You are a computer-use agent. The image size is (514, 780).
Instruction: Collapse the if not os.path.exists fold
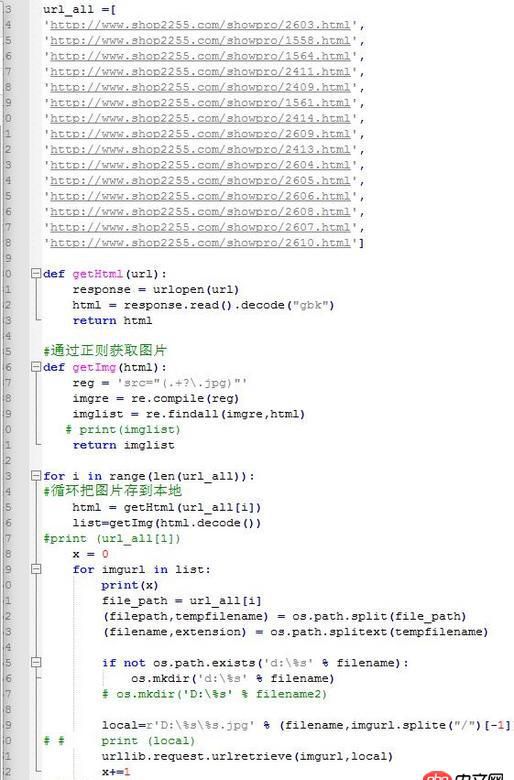coord(36,662)
